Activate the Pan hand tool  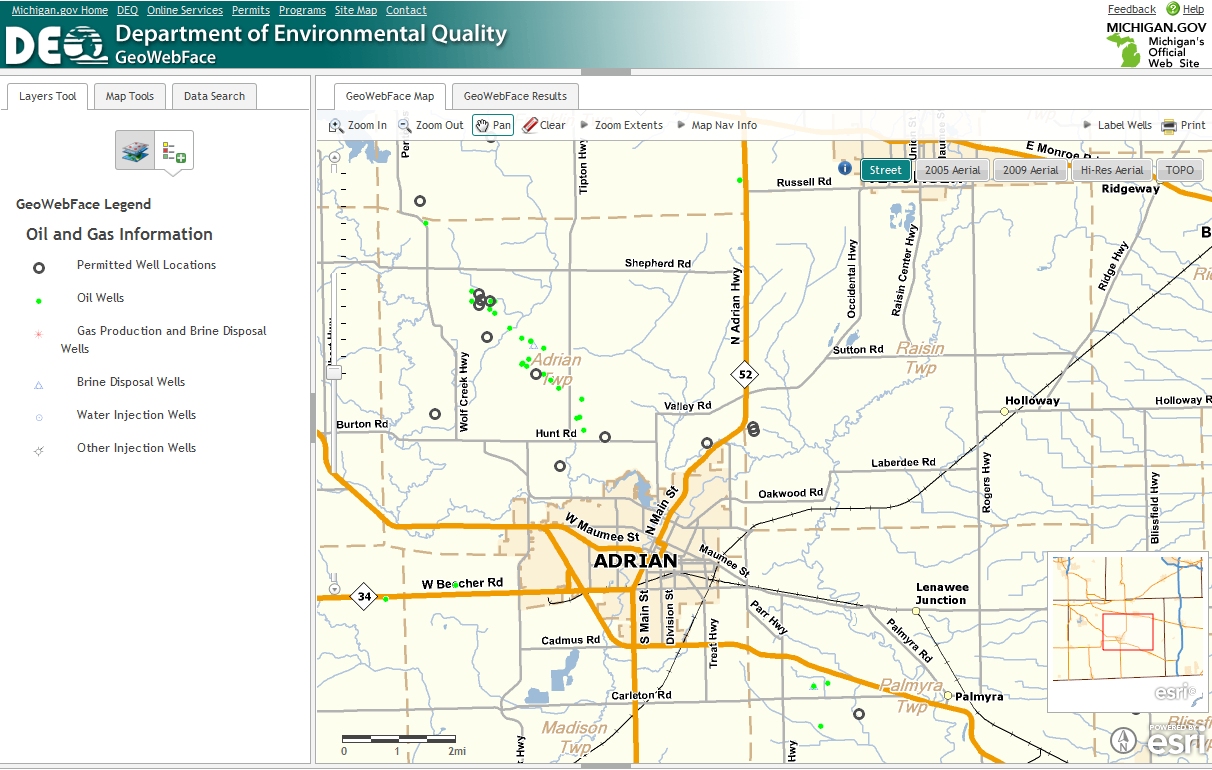point(493,125)
